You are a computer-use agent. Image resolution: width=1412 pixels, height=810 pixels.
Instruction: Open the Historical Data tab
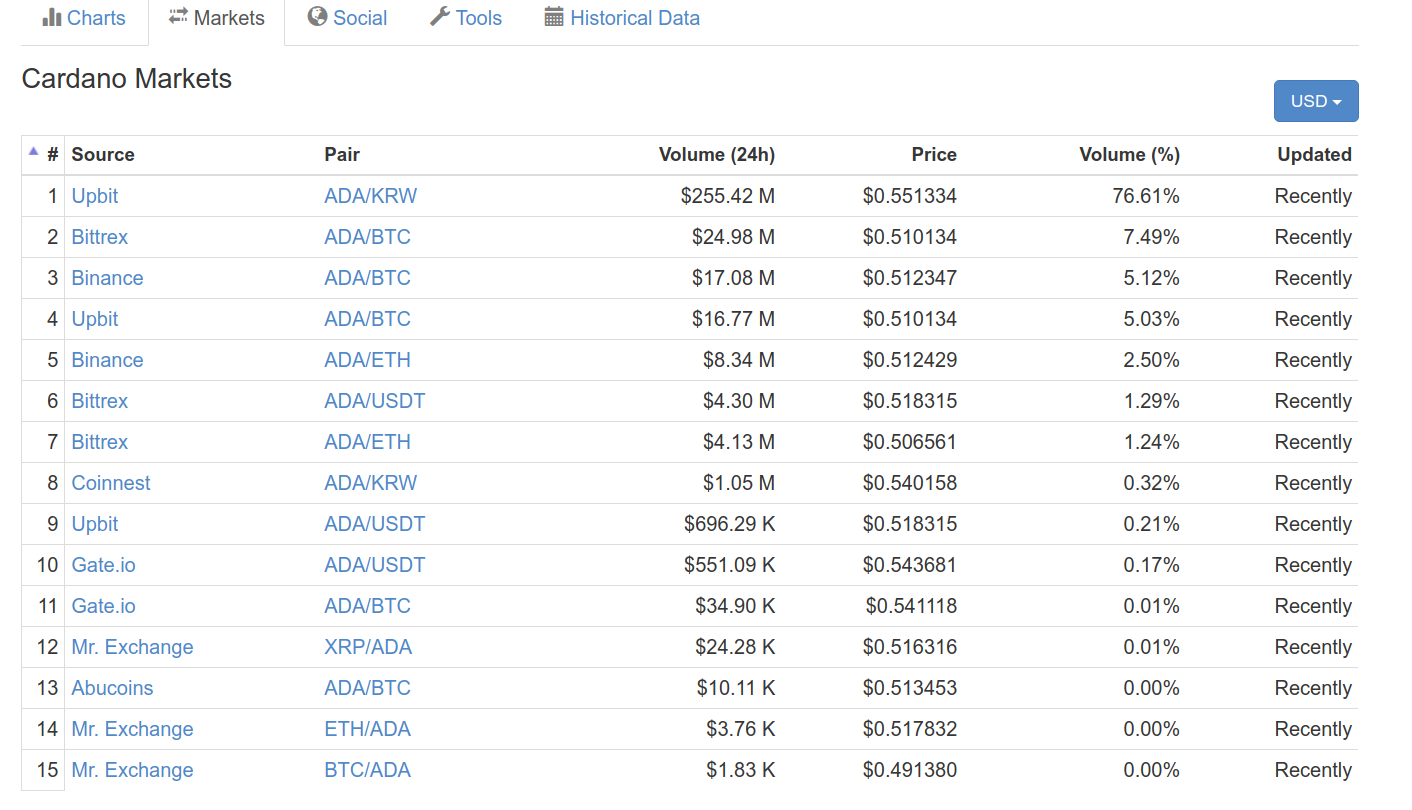point(622,18)
